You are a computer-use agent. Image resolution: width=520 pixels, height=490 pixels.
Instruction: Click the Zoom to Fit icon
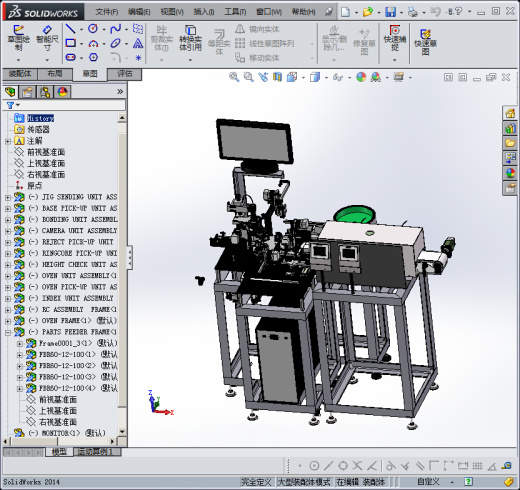(x=234, y=77)
